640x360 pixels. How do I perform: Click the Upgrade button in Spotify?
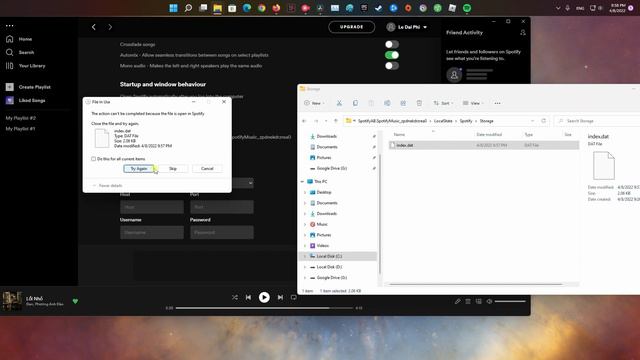coord(351,27)
